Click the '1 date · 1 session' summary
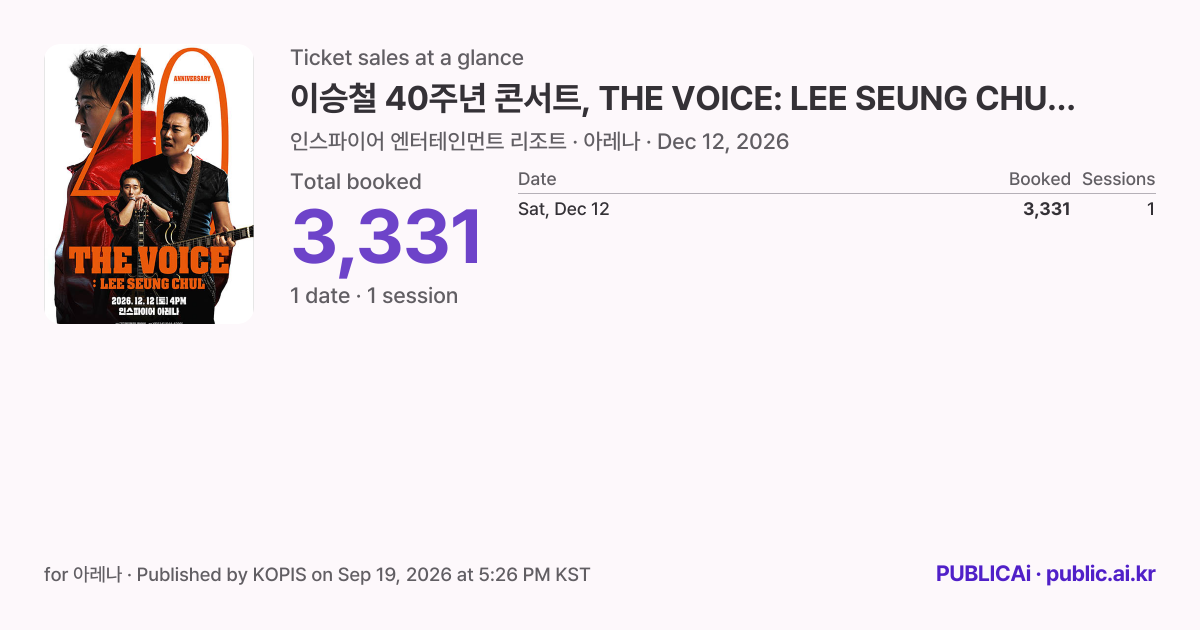This screenshot has height=630, width=1200. [374, 296]
